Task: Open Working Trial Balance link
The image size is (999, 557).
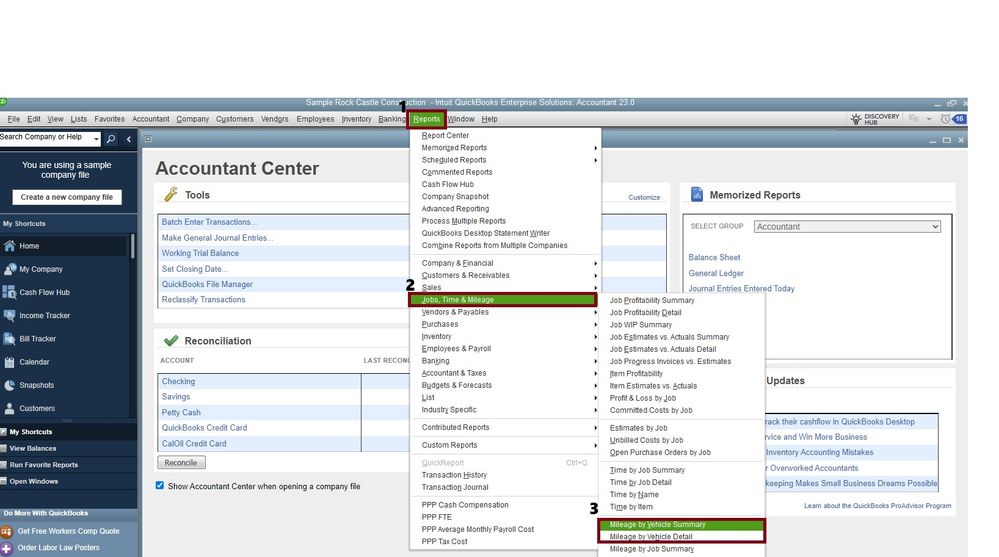Action: coord(200,253)
